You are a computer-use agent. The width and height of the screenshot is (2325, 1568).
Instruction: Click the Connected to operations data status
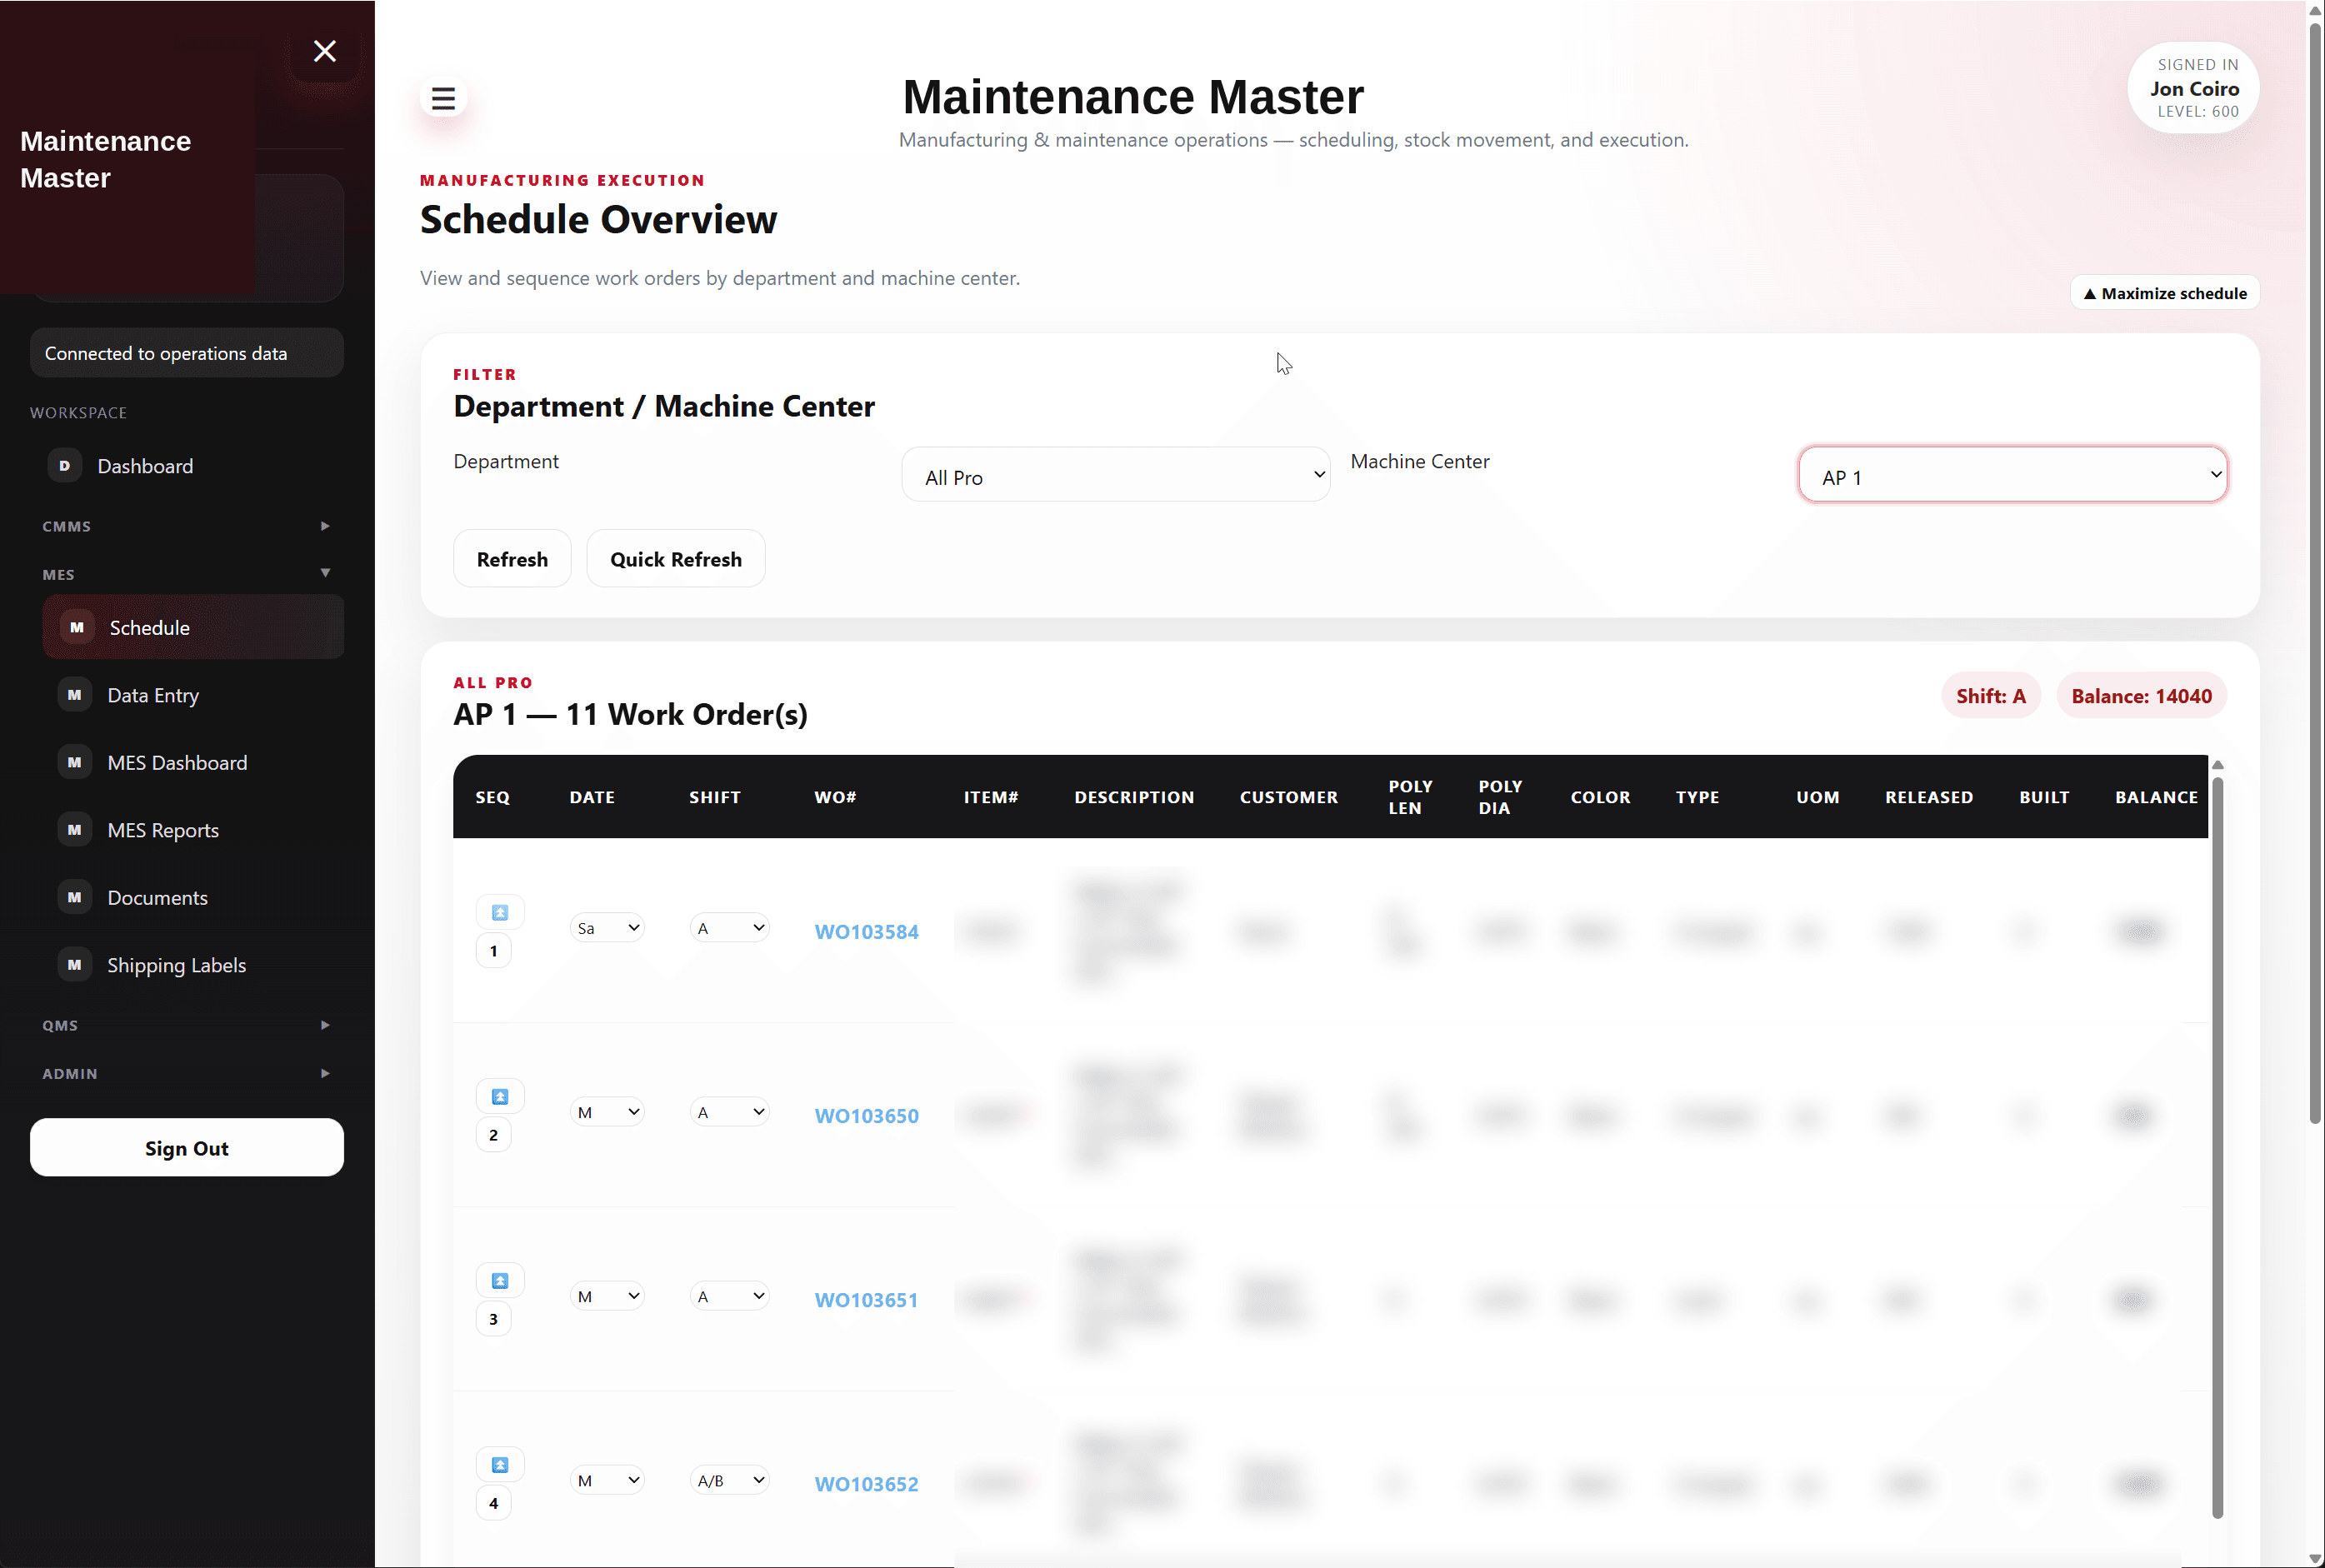[187, 353]
